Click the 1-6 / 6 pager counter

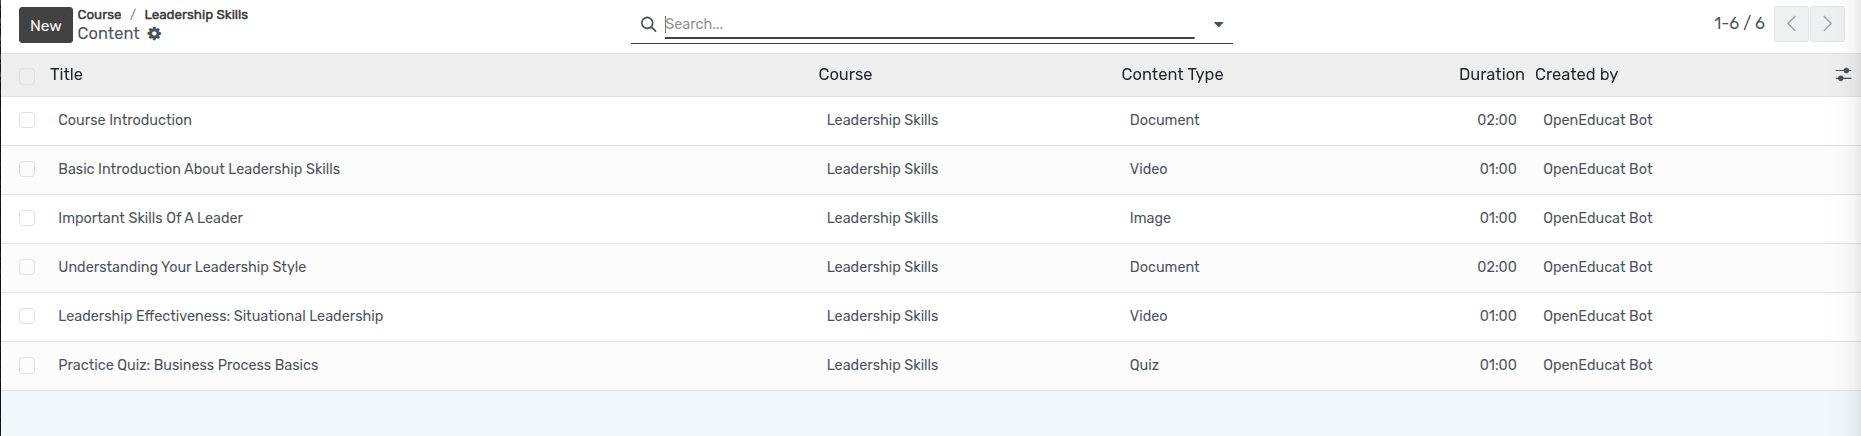pos(1738,23)
